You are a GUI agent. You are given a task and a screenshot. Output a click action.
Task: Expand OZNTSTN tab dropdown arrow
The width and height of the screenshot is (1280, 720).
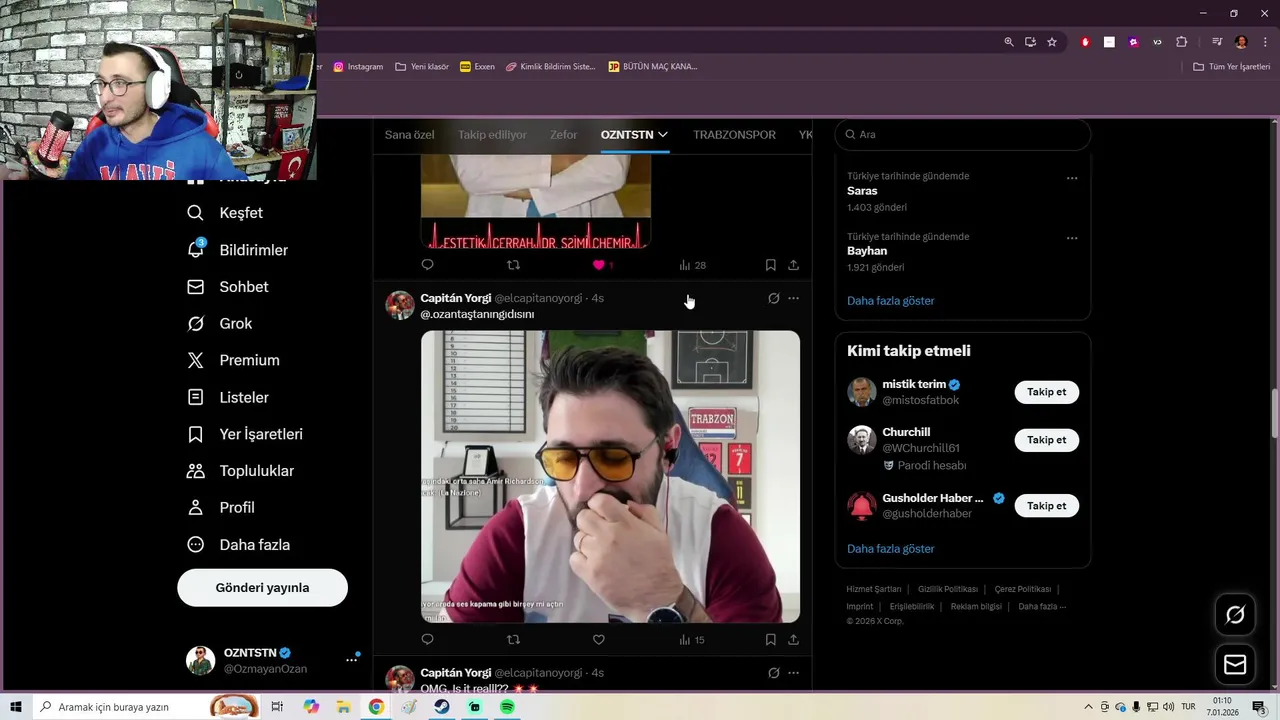tap(662, 135)
